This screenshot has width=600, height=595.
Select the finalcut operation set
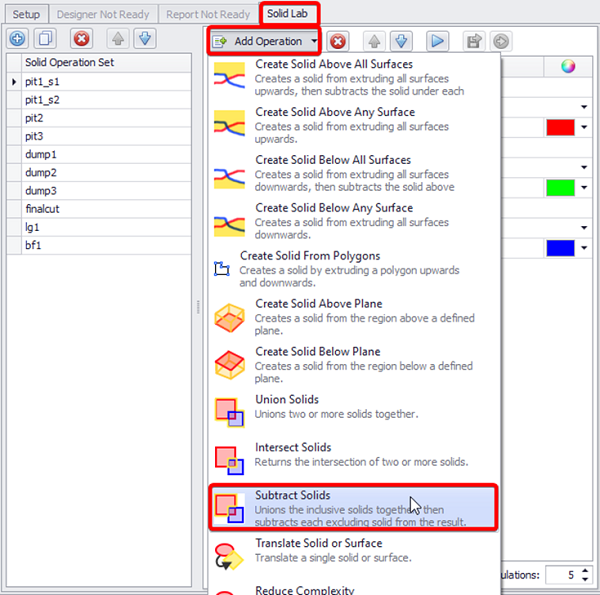pyautogui.click(x=106, y=209)
